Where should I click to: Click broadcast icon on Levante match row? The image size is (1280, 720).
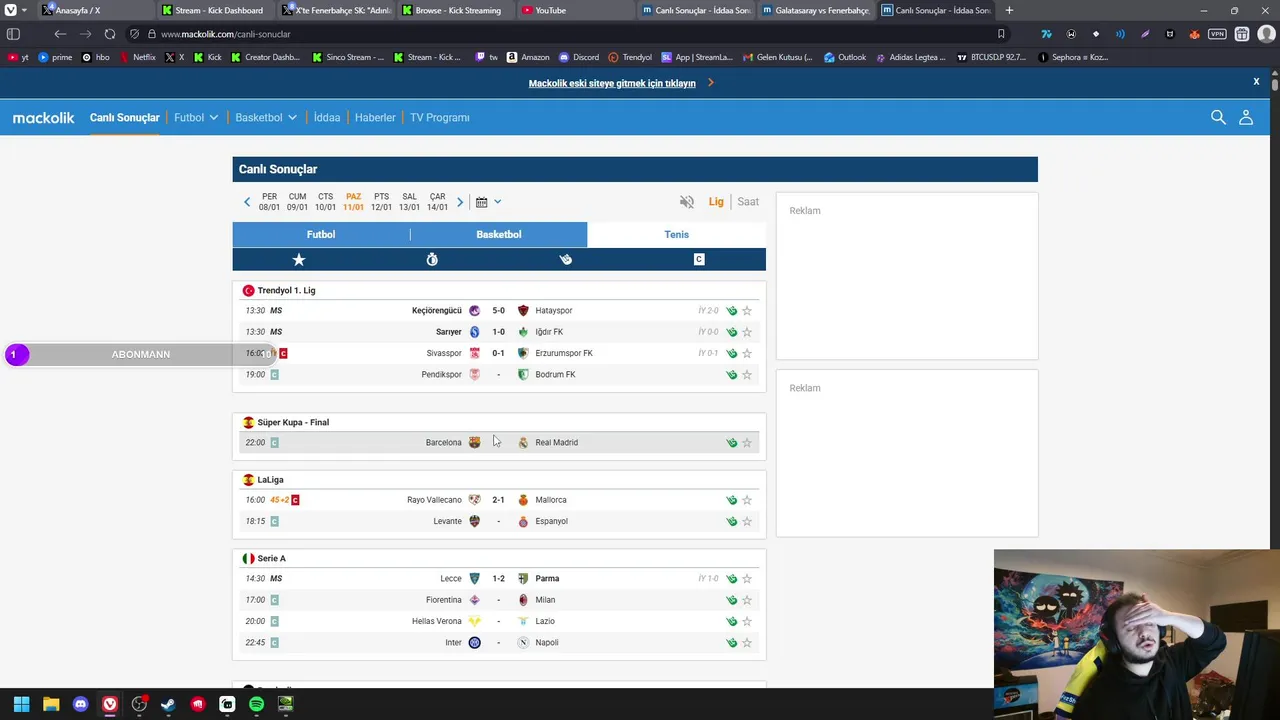[274, 521]
